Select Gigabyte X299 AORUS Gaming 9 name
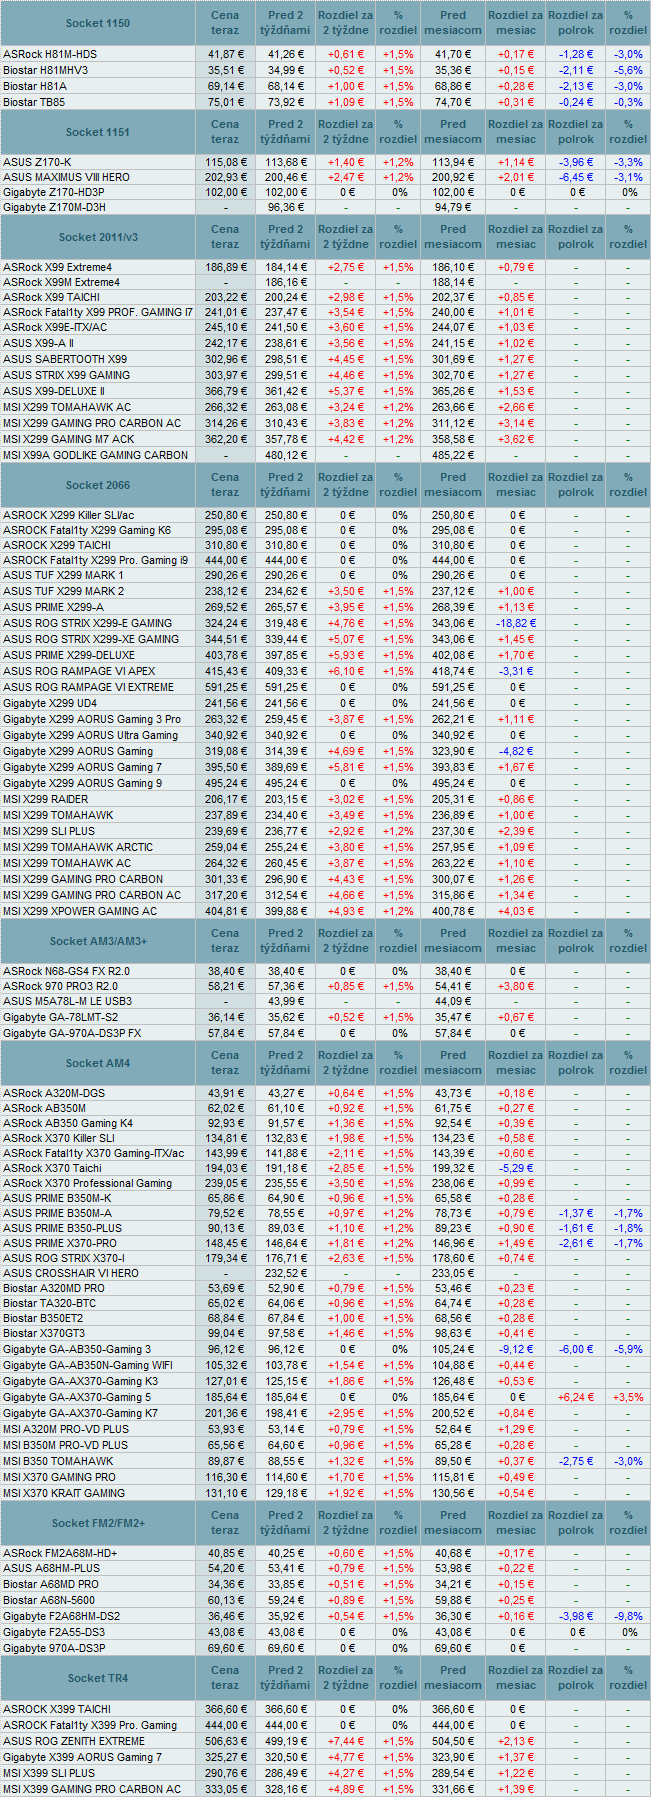The height and width of the screenshot is (1797, 651). (82, 783)
